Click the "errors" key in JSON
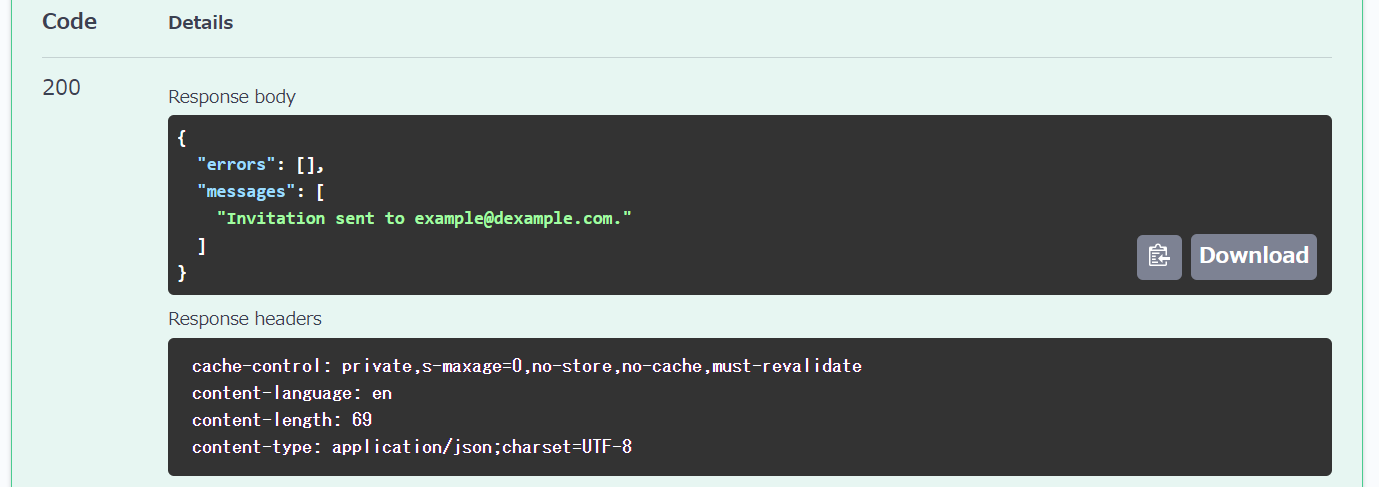1379x487 pixels. pos(237,164)
